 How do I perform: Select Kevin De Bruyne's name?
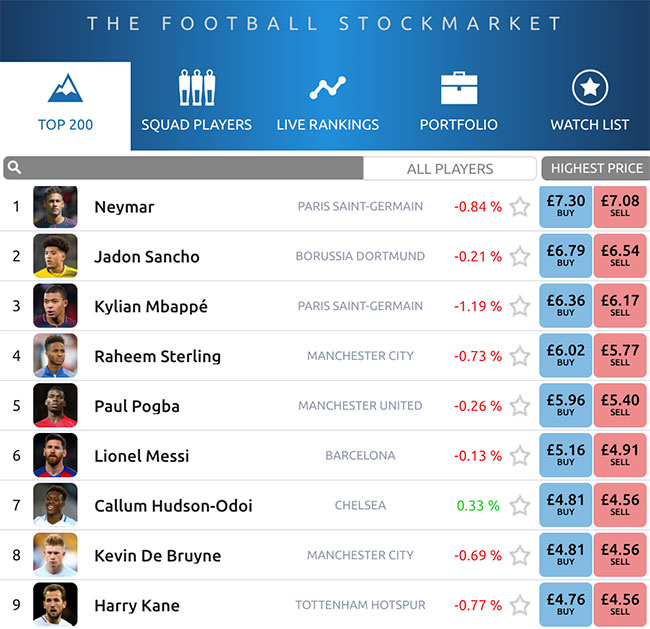(x=158, y=556)
